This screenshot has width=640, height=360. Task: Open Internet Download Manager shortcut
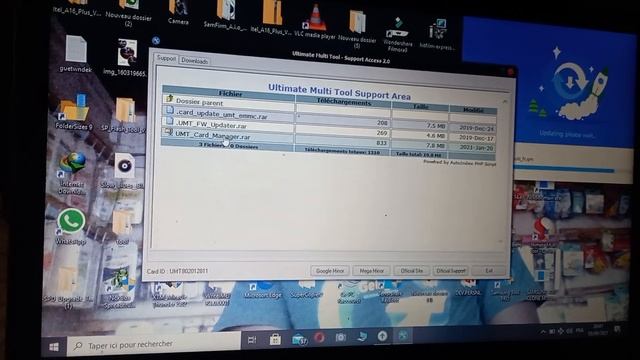coord(72,173)
